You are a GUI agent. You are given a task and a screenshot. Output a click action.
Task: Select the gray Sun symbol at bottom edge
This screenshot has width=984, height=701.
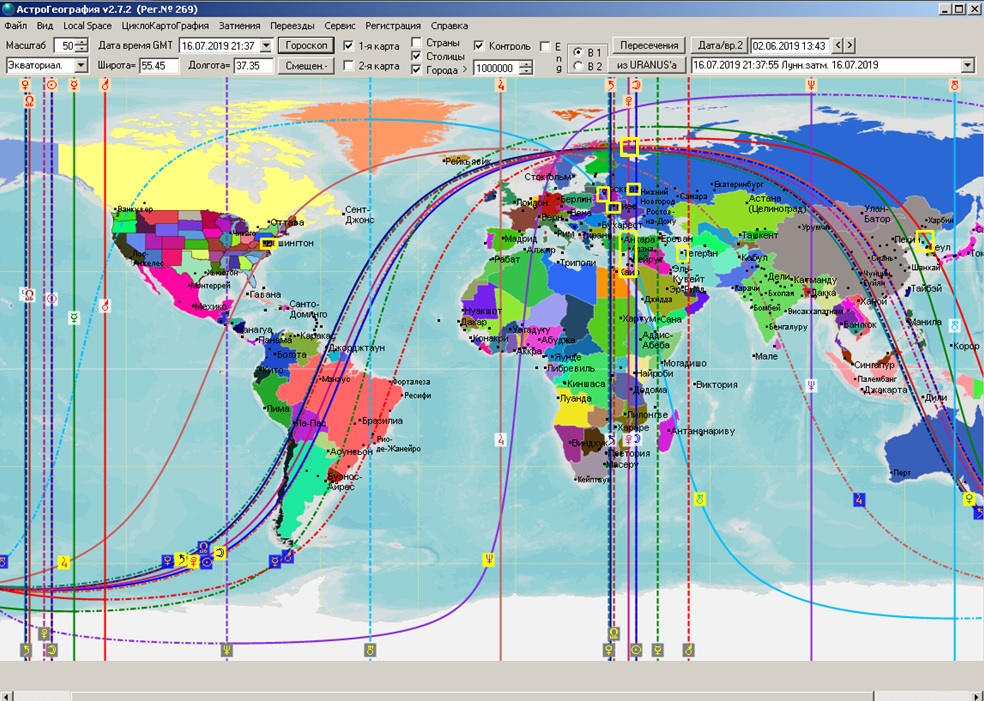636,650
